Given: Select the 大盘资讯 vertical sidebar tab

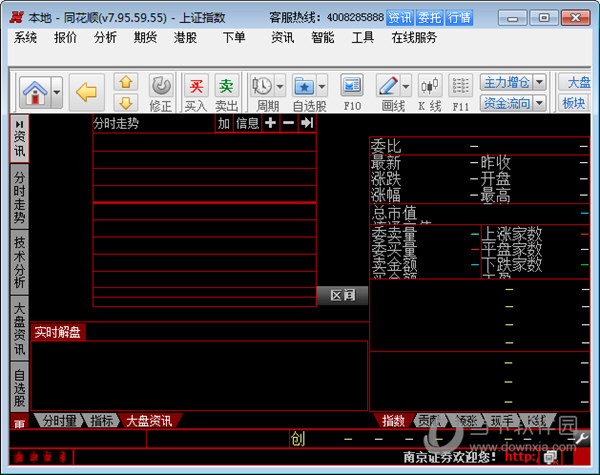Looking at the screenshot, I should click(20, 328).
